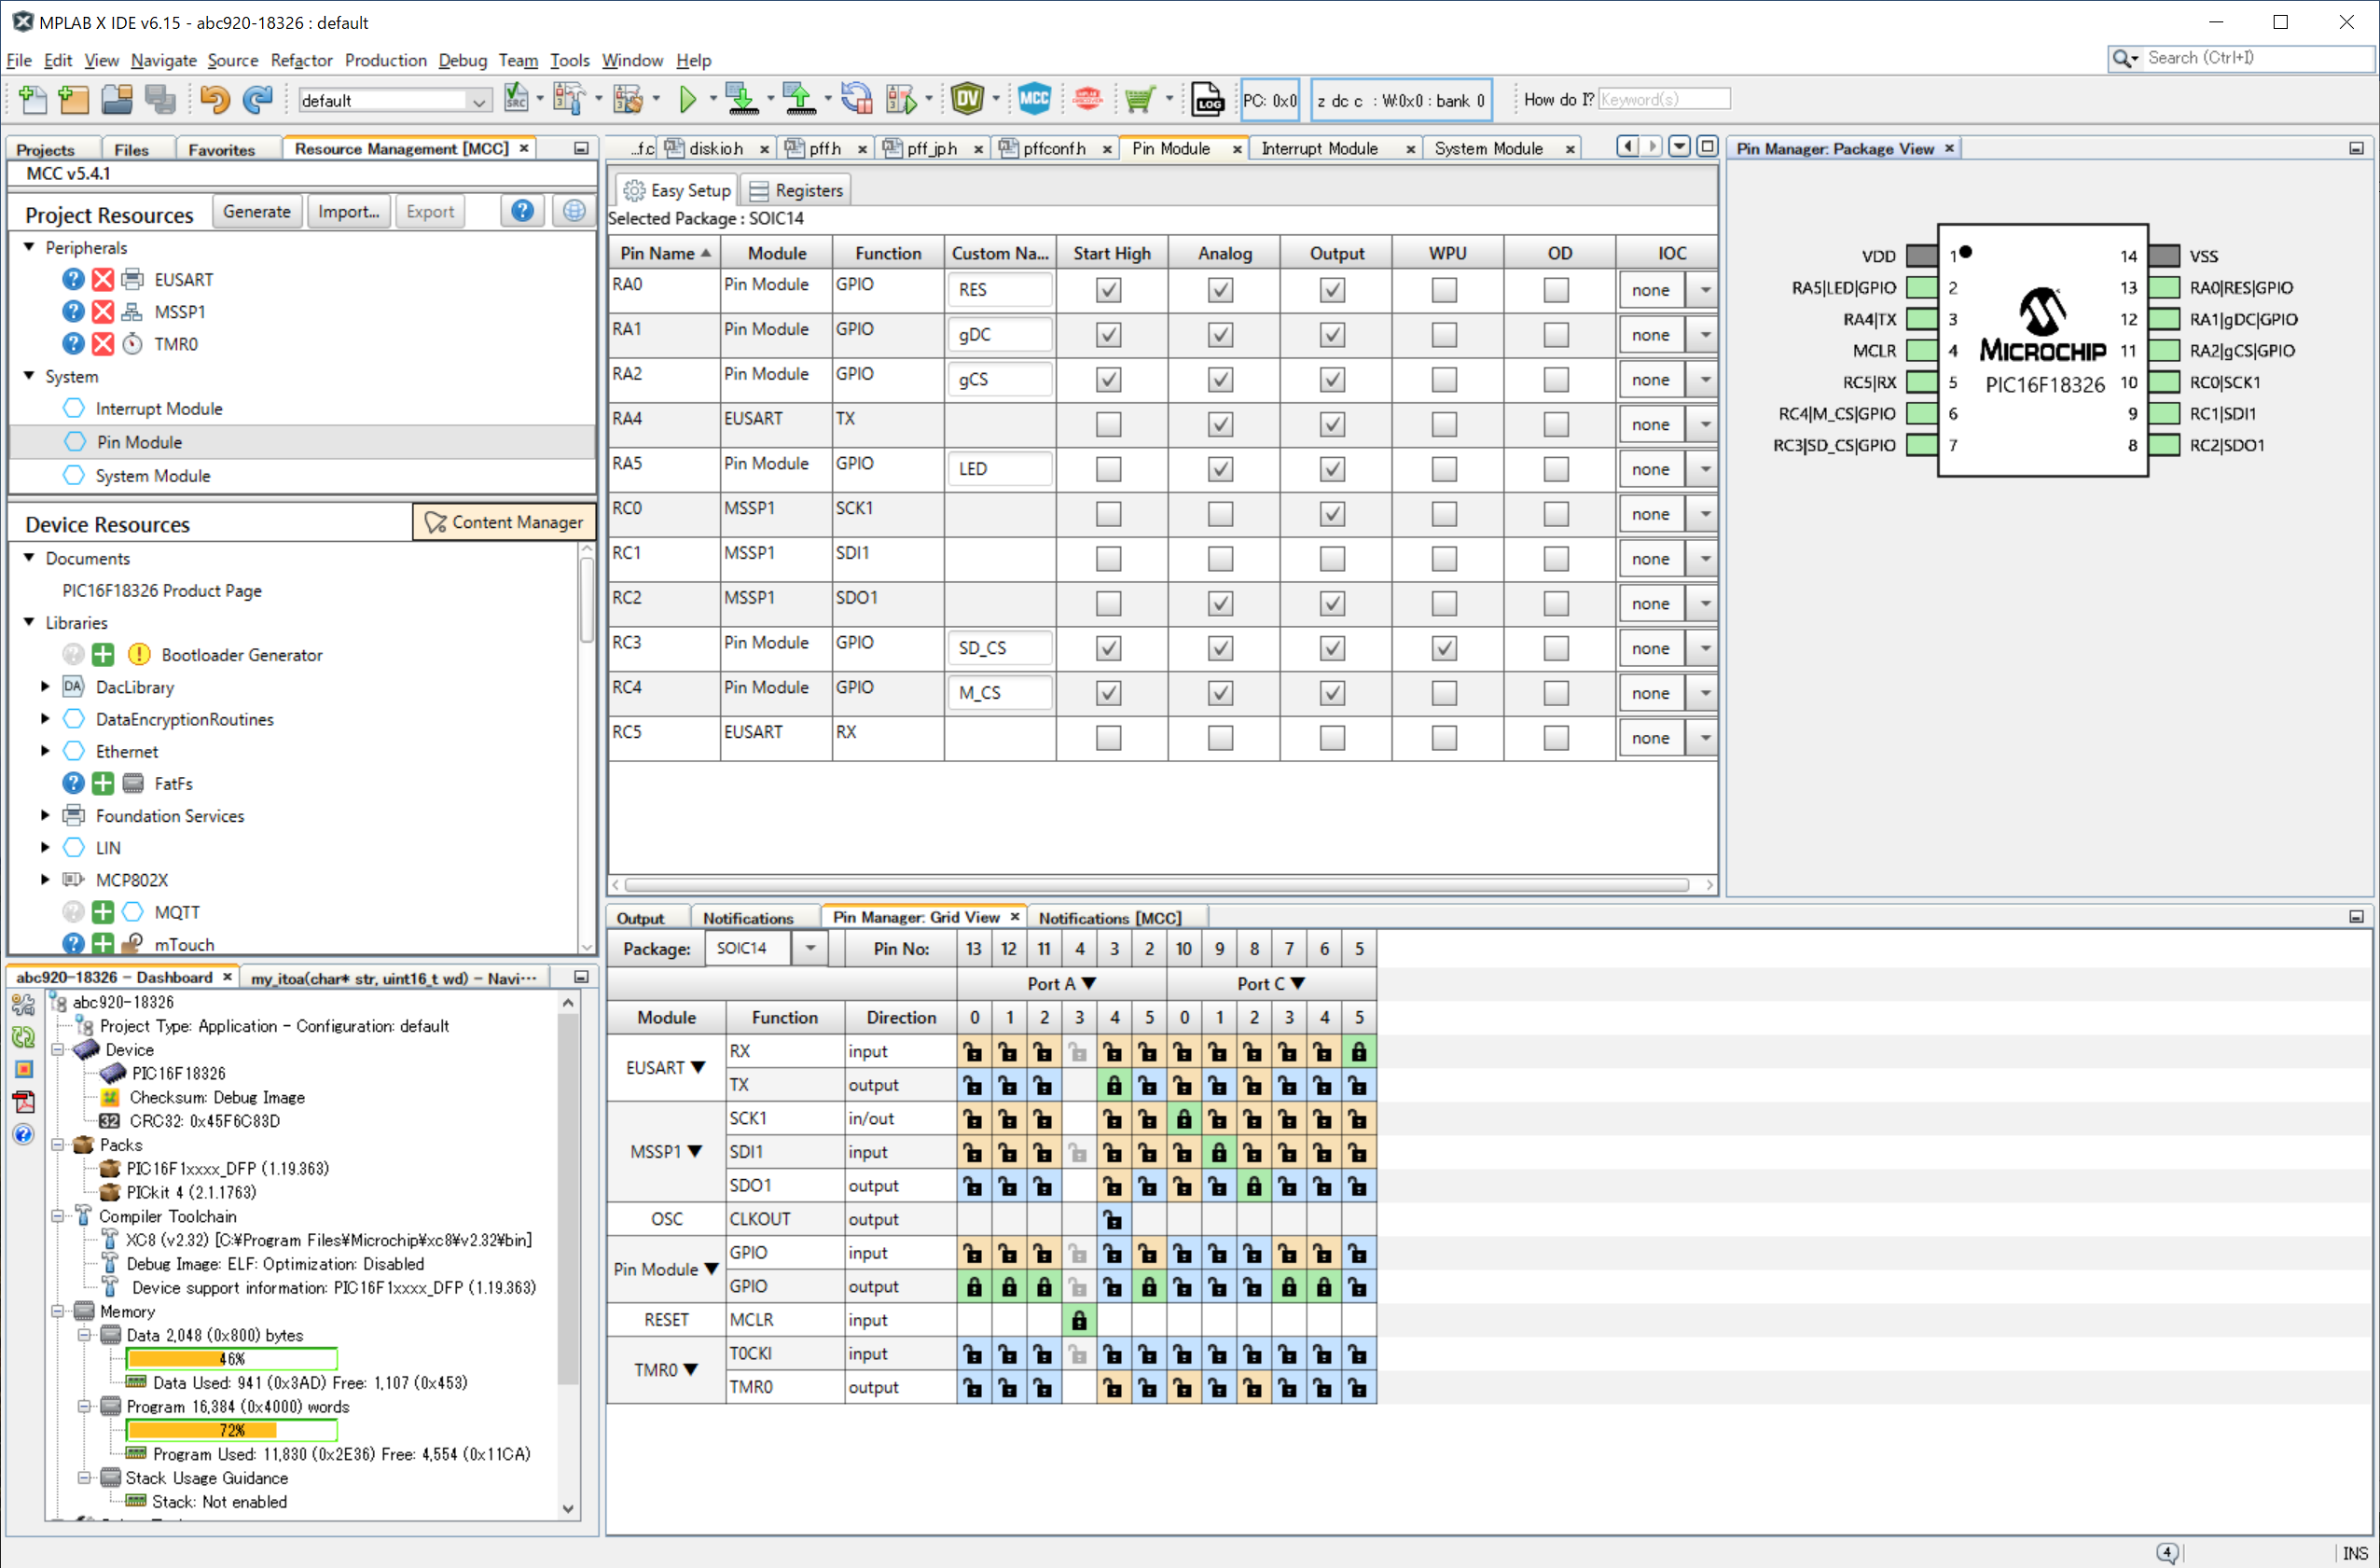Image resolution: width=2380 pixels, height=1568 pixels.
Task: Click the Import... button
Action: [x=348, y=211]
